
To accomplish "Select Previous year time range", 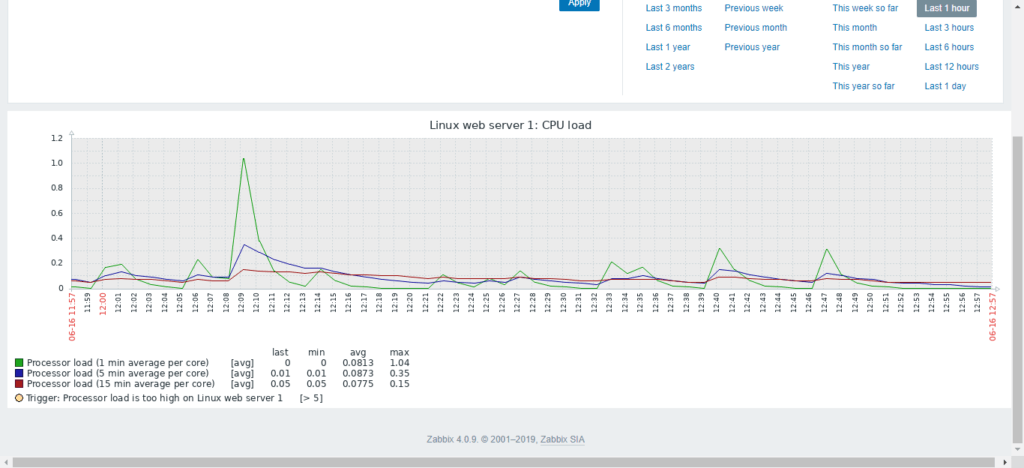I will coord(752,47).
